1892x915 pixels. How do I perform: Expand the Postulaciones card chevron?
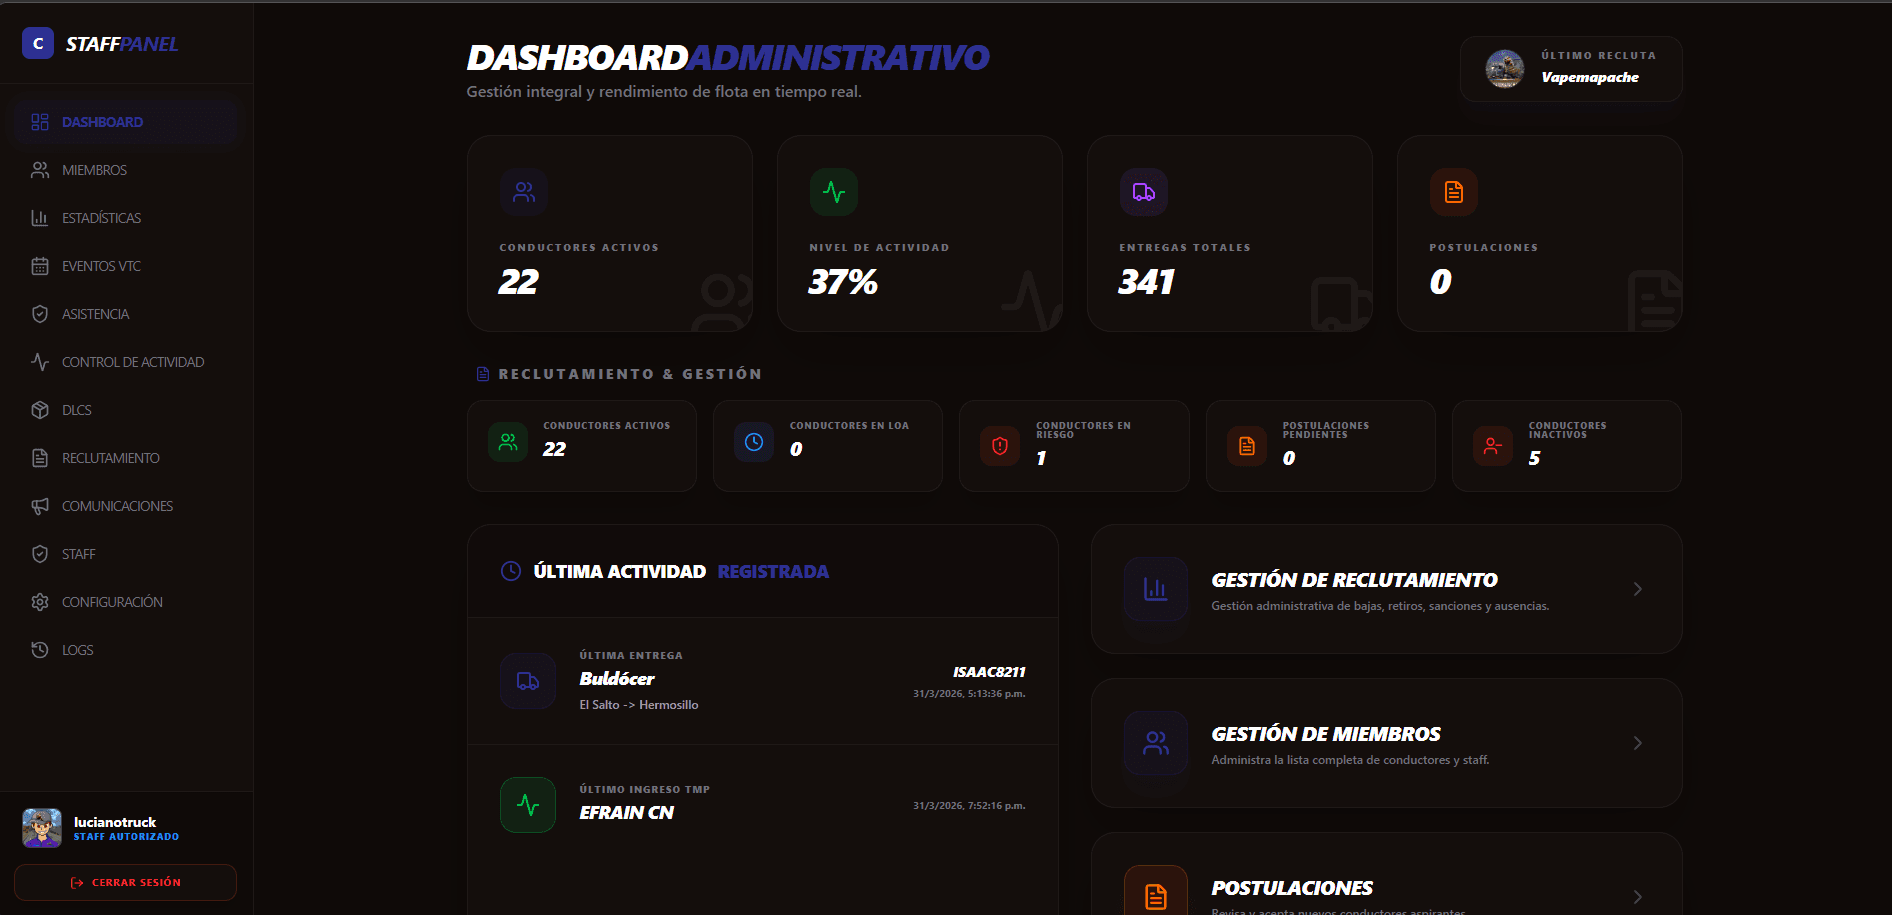(1637, 897)
